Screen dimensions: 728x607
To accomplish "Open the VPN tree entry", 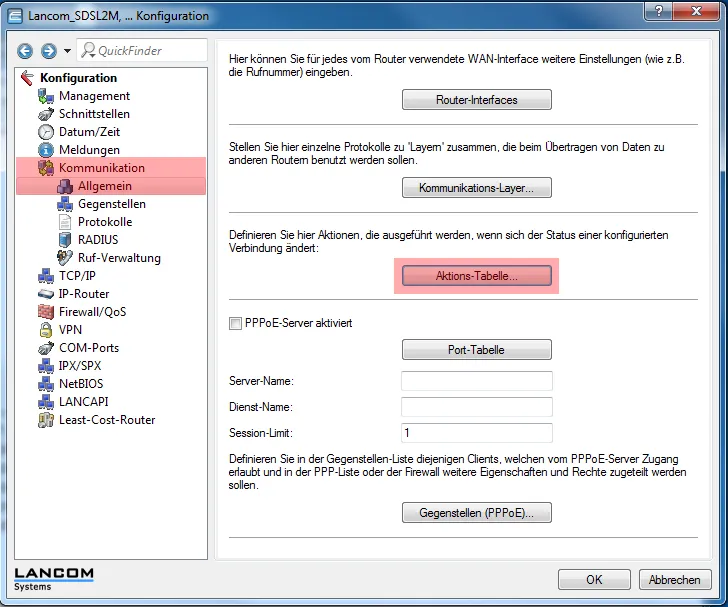I will tap(70, 330).
